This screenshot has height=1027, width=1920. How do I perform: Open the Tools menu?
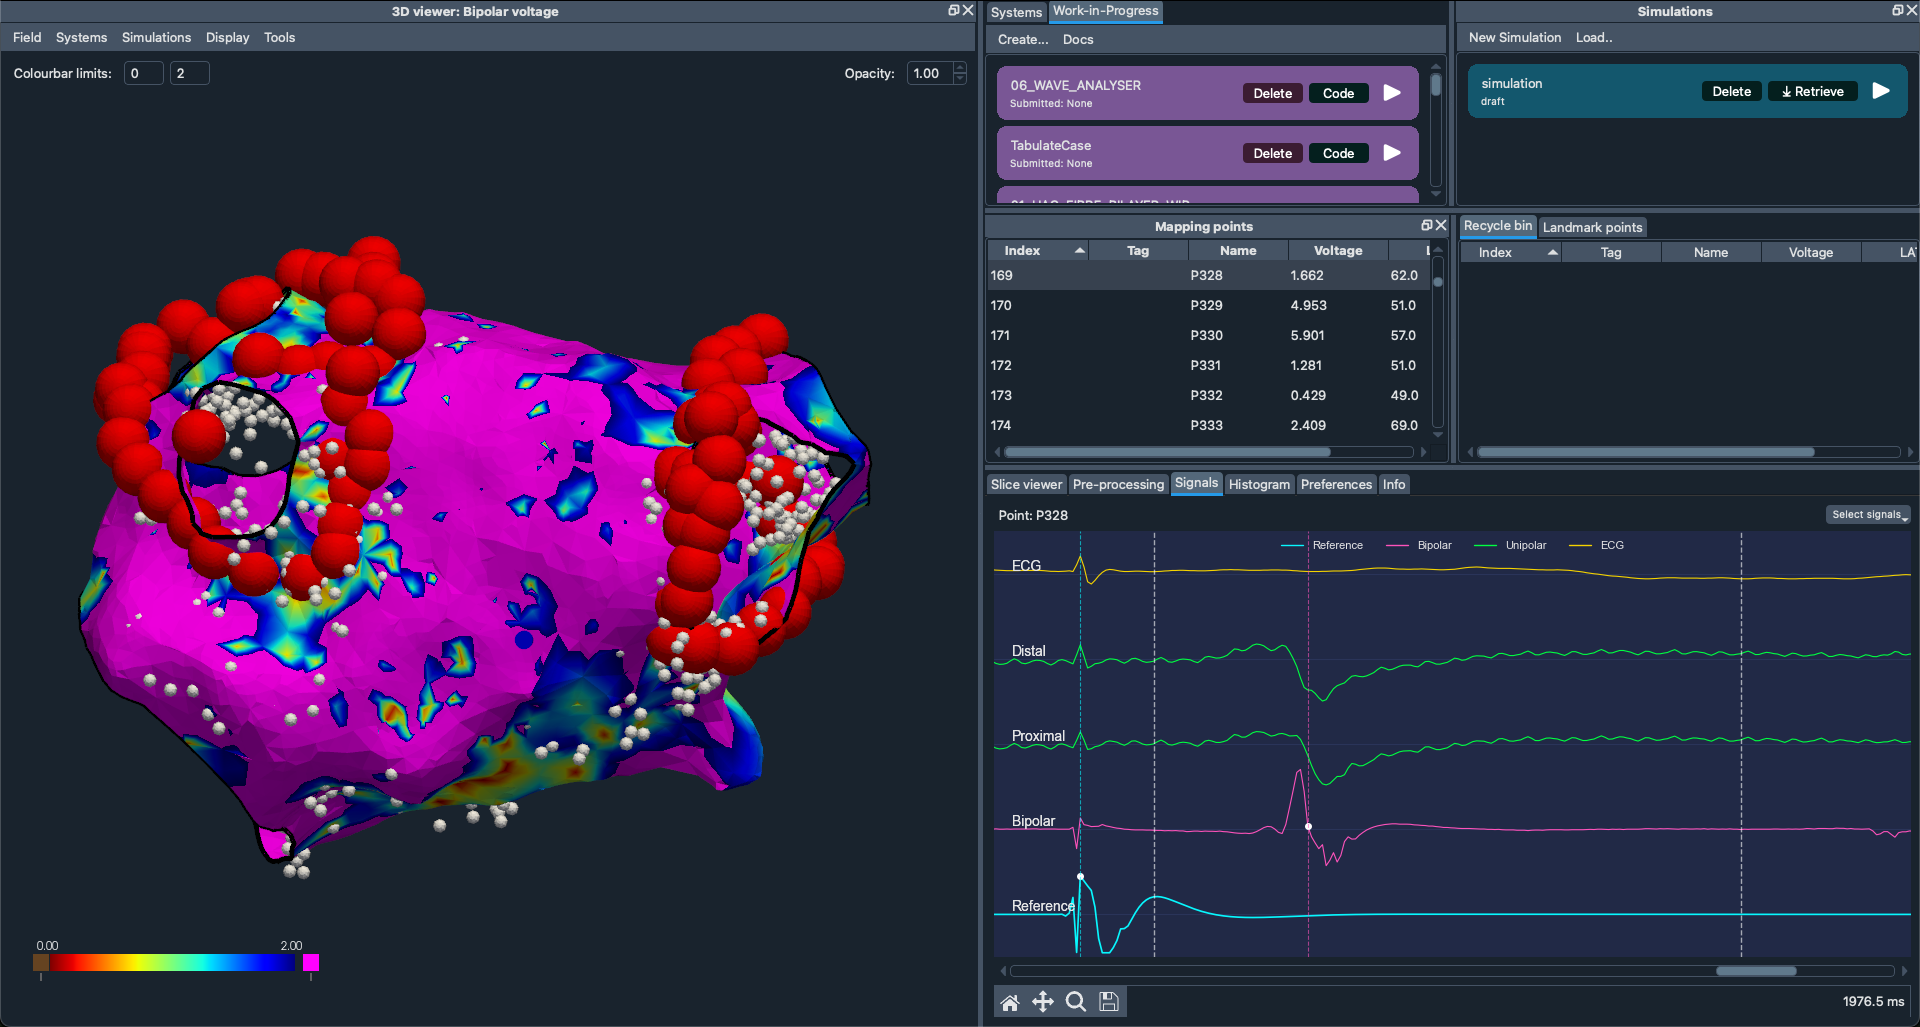point(279,38)
